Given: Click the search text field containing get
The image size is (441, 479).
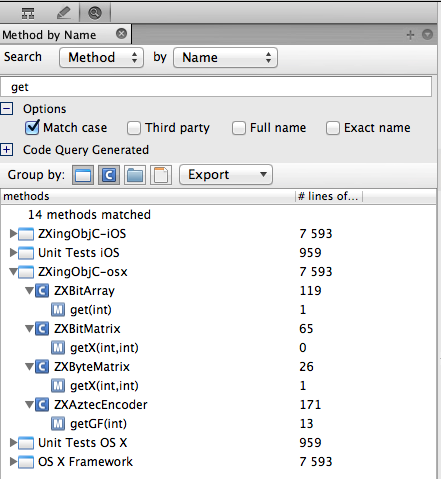Looking at the screenshot, I should pyautogui.click(x=216, y=87).
